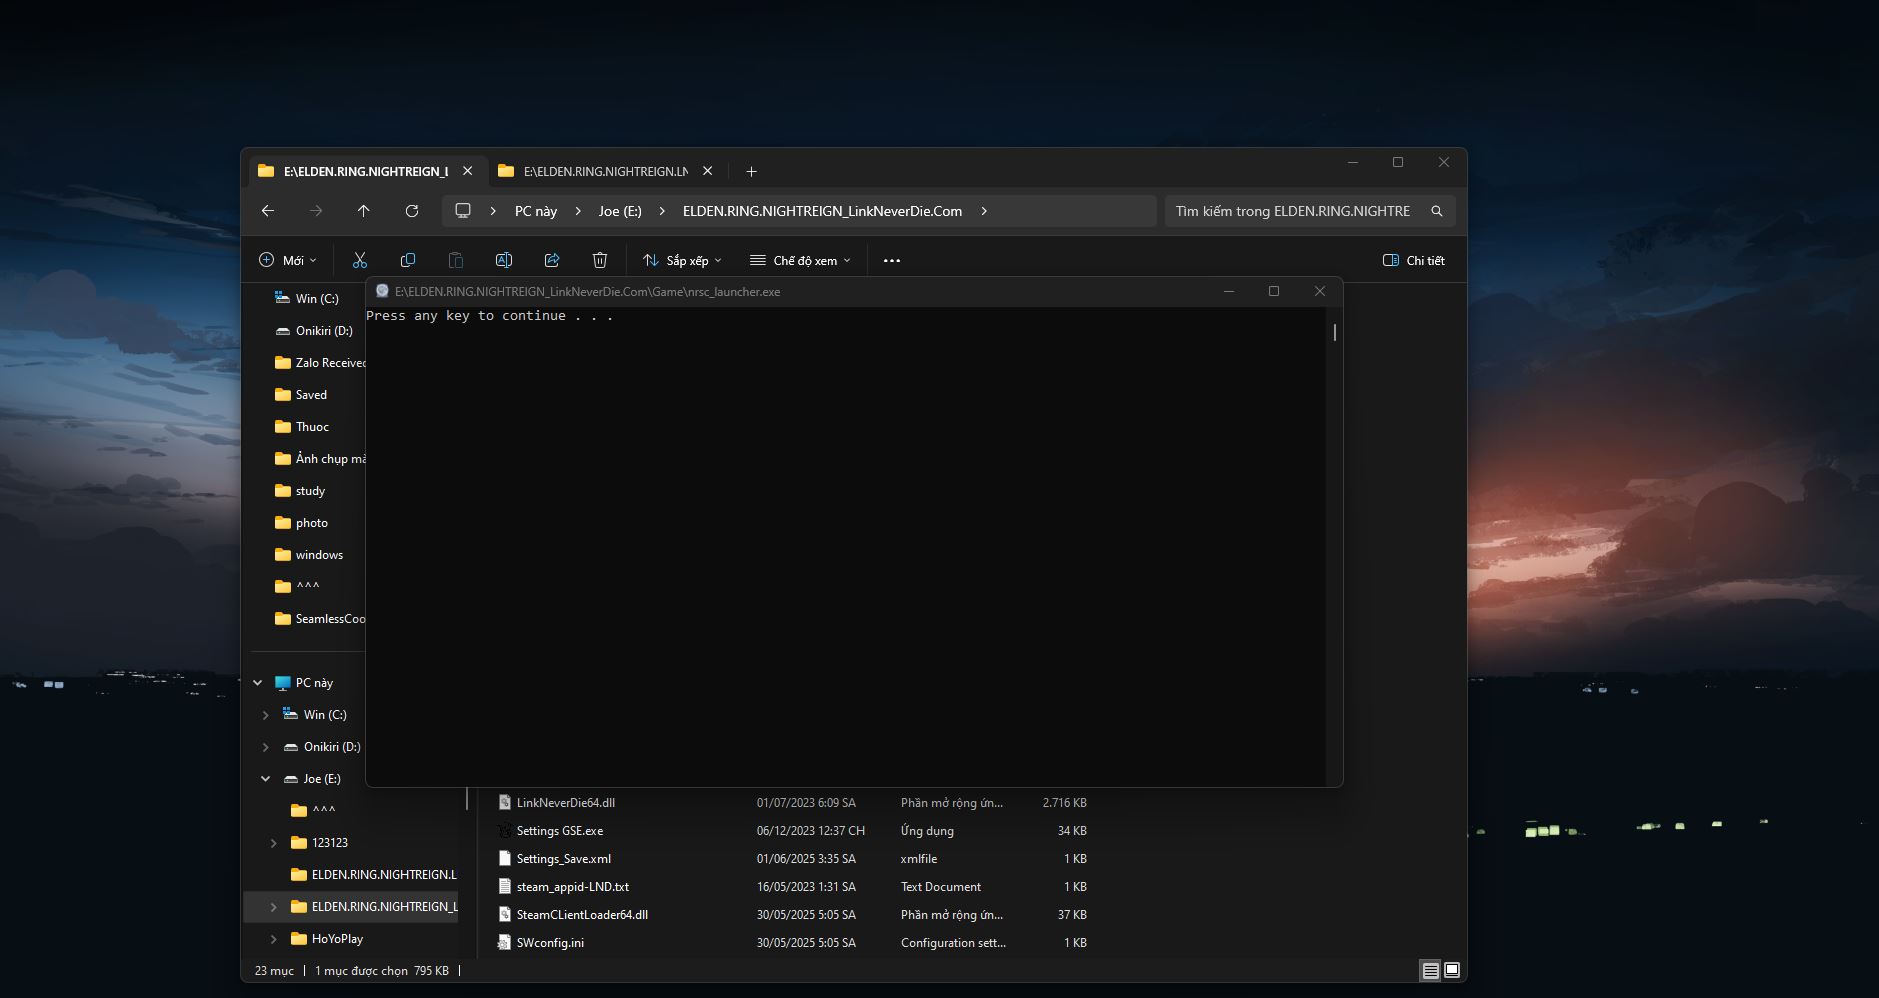Open the Chế độ xem view dropdown
This screenshot has width=1879, height=998.
[800, 260]
